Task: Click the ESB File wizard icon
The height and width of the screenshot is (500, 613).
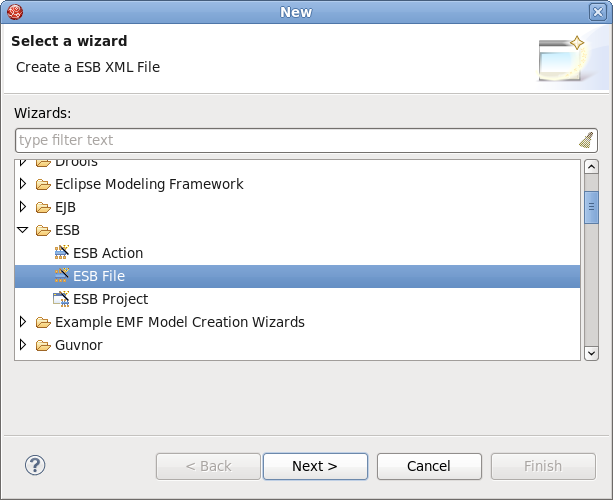Action: click(x=61, y=276)
